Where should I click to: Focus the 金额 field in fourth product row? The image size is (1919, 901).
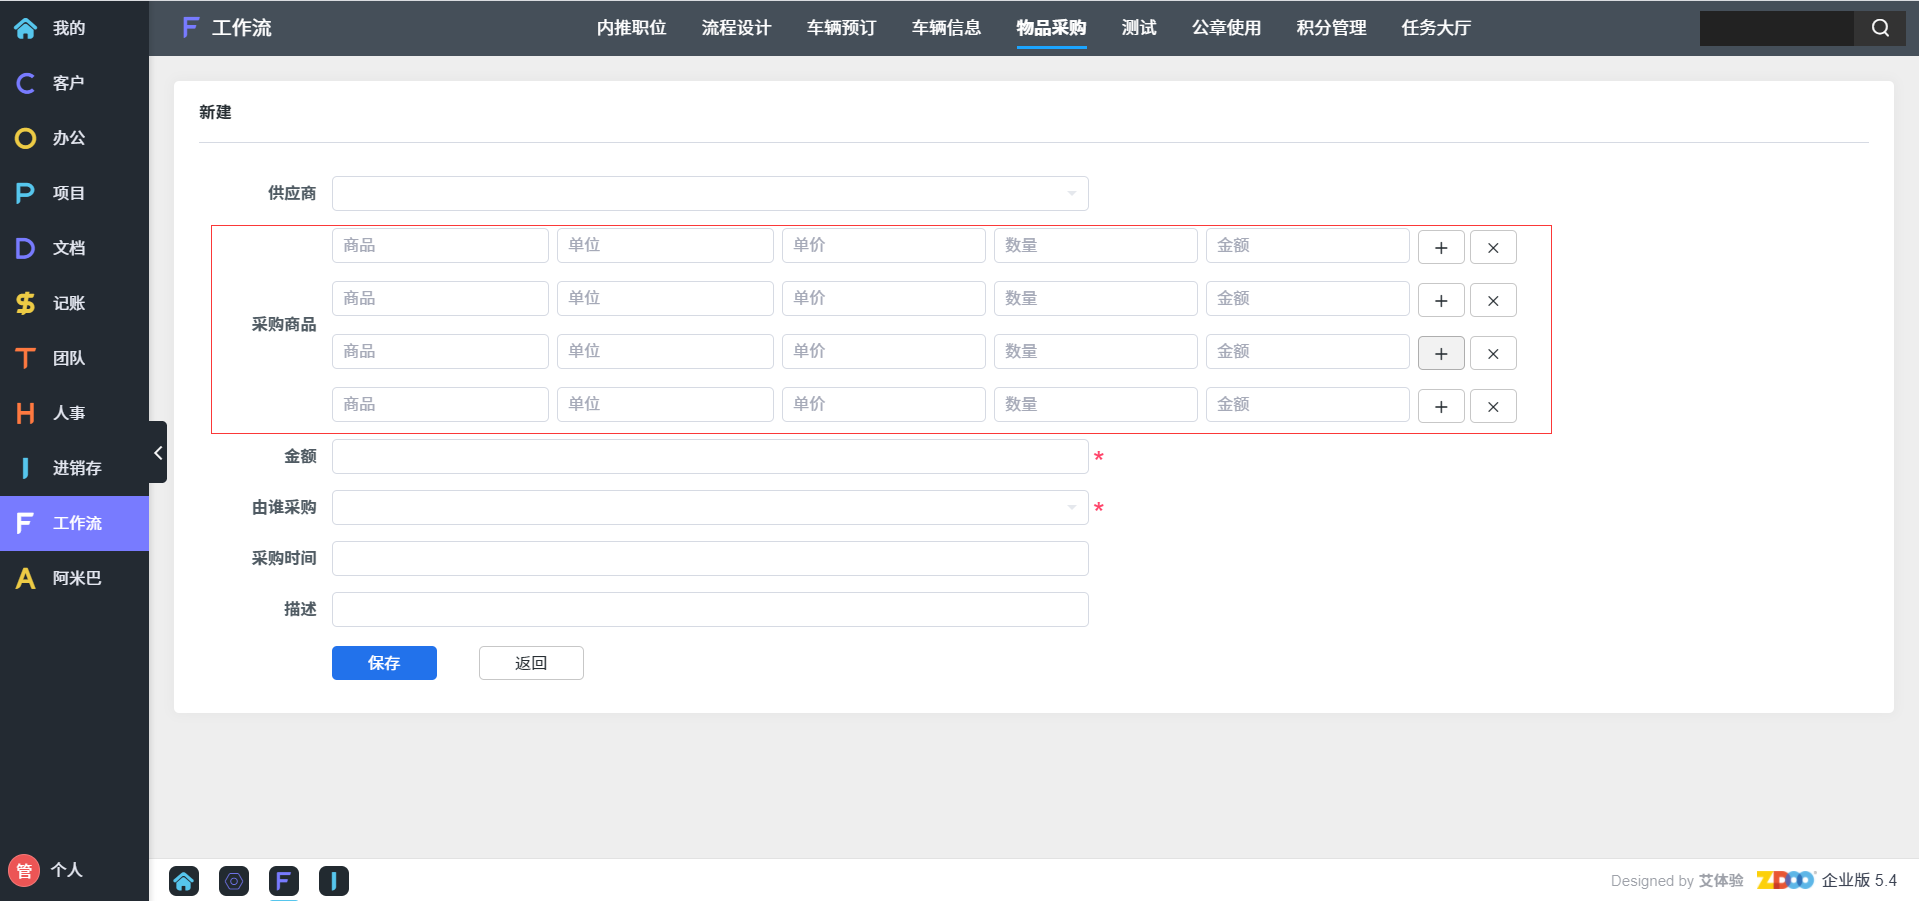pyautogui.click(x=1308, y=404)
